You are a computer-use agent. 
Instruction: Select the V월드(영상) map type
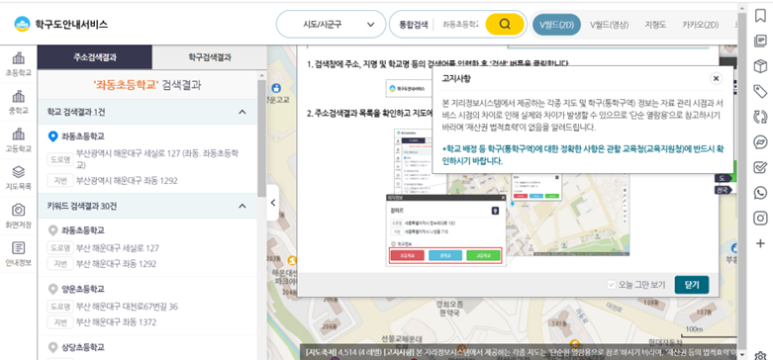point(609,25)
